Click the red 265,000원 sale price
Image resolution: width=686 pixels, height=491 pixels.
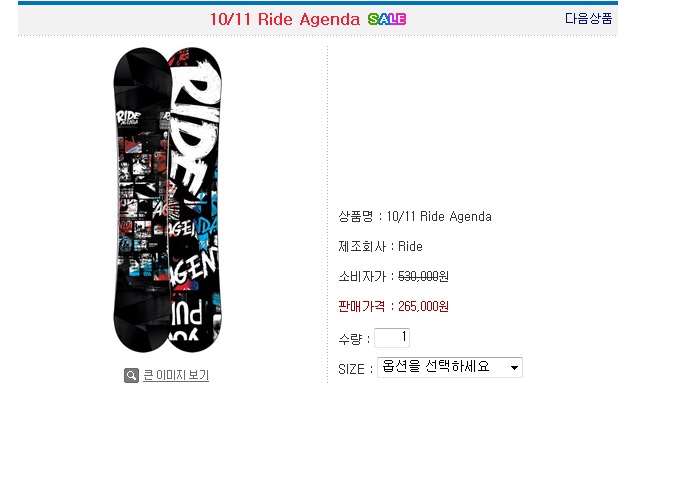(424, 307)
